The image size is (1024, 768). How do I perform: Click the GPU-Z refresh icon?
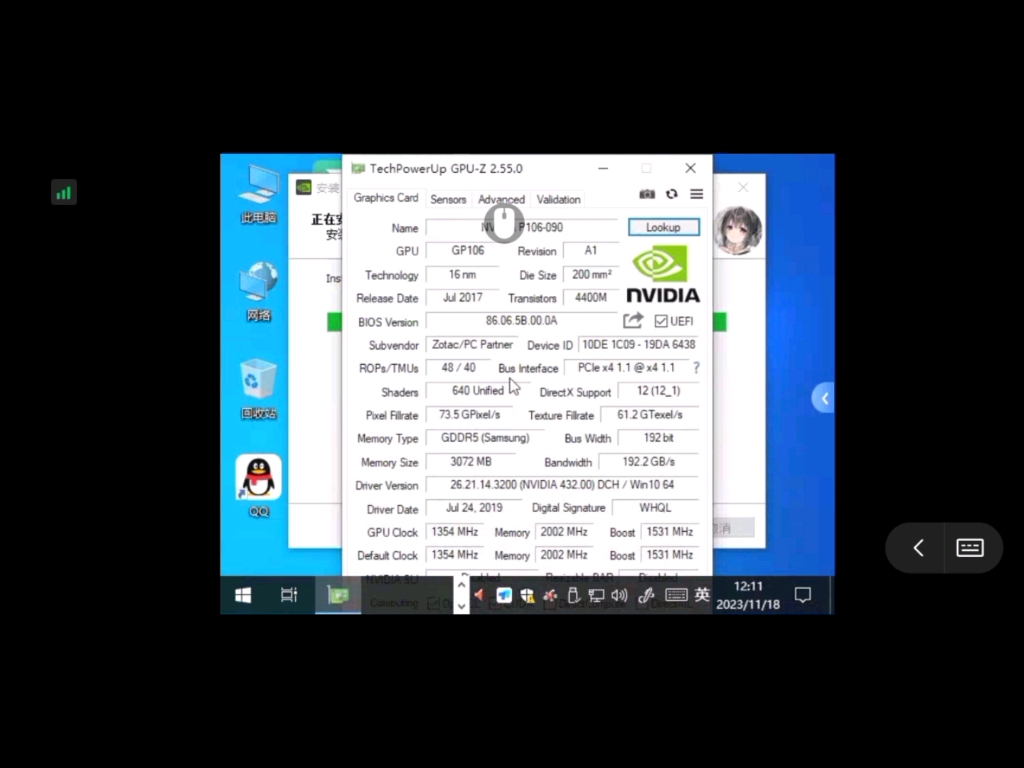click(671, 194)
